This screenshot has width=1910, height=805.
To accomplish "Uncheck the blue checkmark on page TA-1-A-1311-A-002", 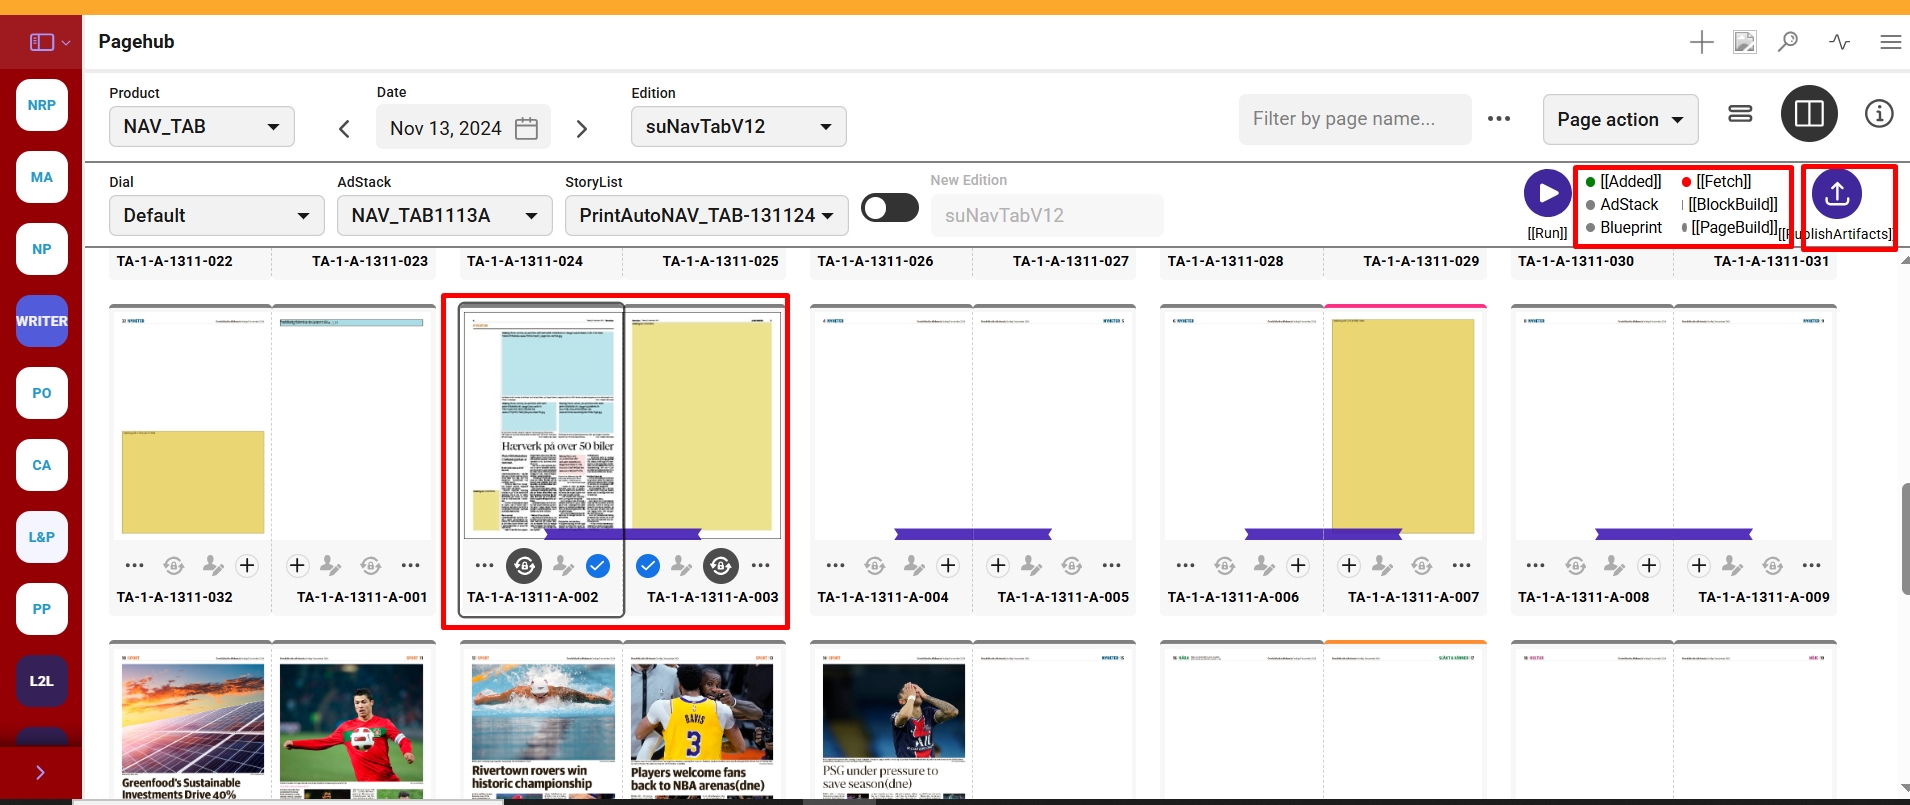I will (598, 566).
